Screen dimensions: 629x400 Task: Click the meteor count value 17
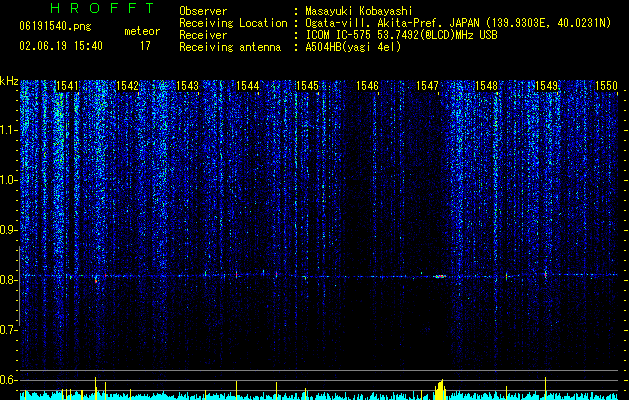point(145,46)
